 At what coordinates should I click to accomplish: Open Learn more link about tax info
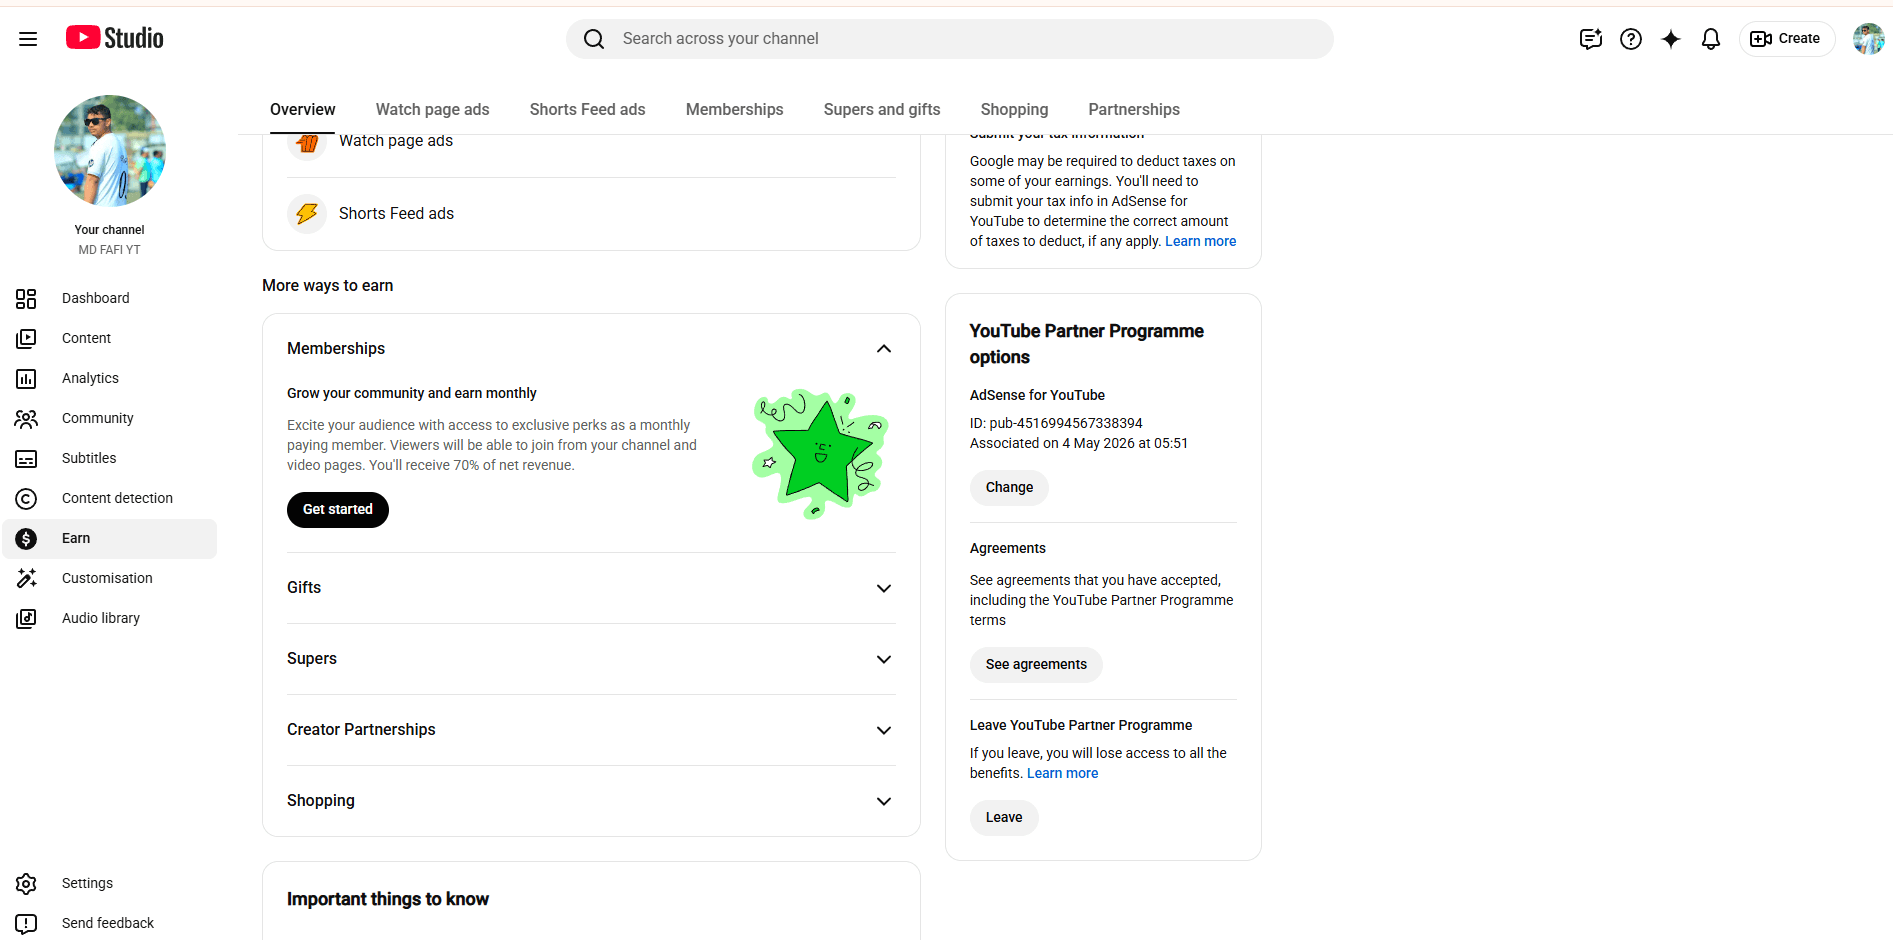1200,242
